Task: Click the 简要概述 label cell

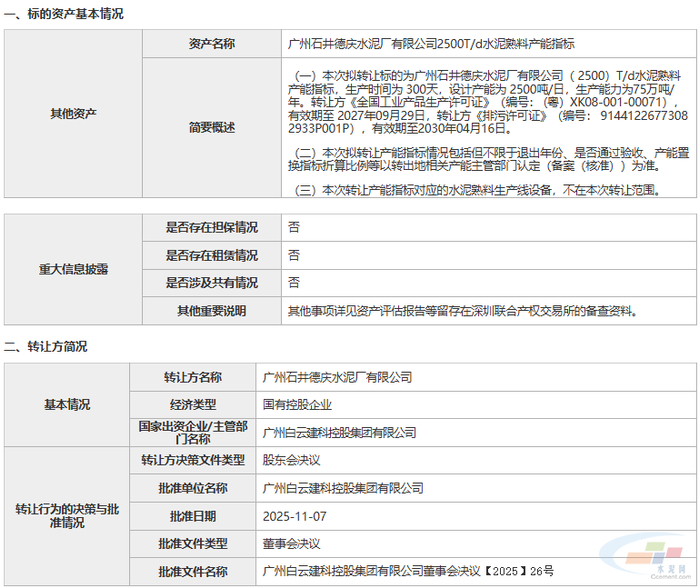Action: [212, 127]
